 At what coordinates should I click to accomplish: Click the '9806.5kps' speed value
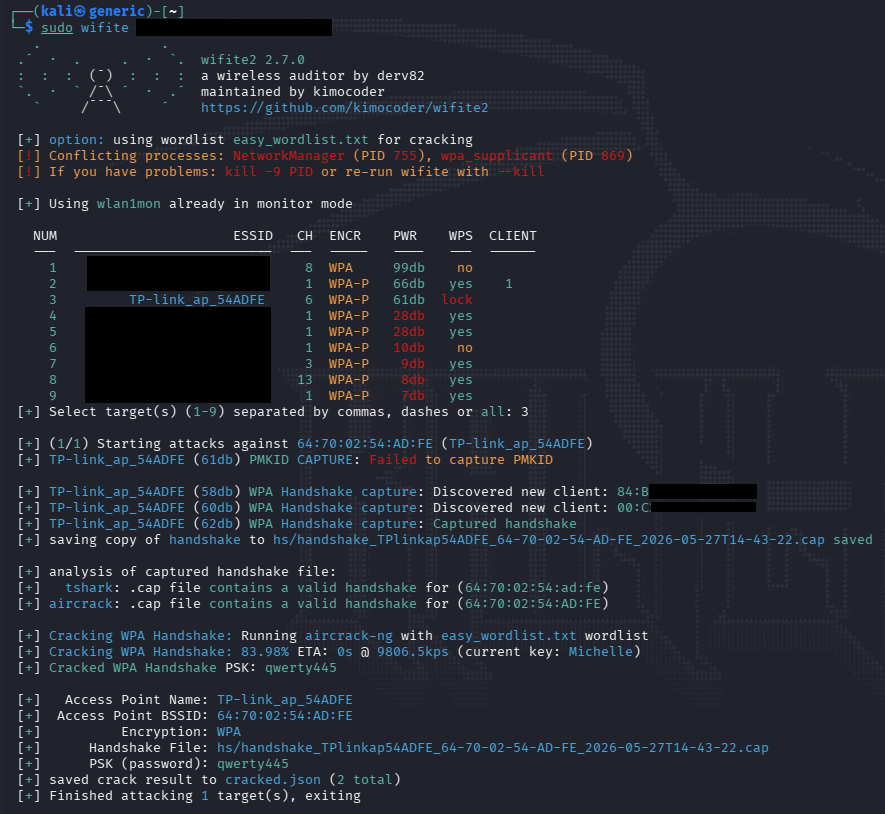[413, 651]
